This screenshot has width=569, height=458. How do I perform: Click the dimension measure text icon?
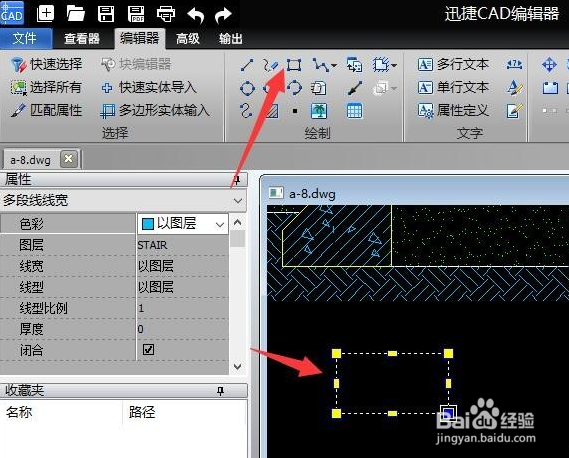(x=514, y=65)
